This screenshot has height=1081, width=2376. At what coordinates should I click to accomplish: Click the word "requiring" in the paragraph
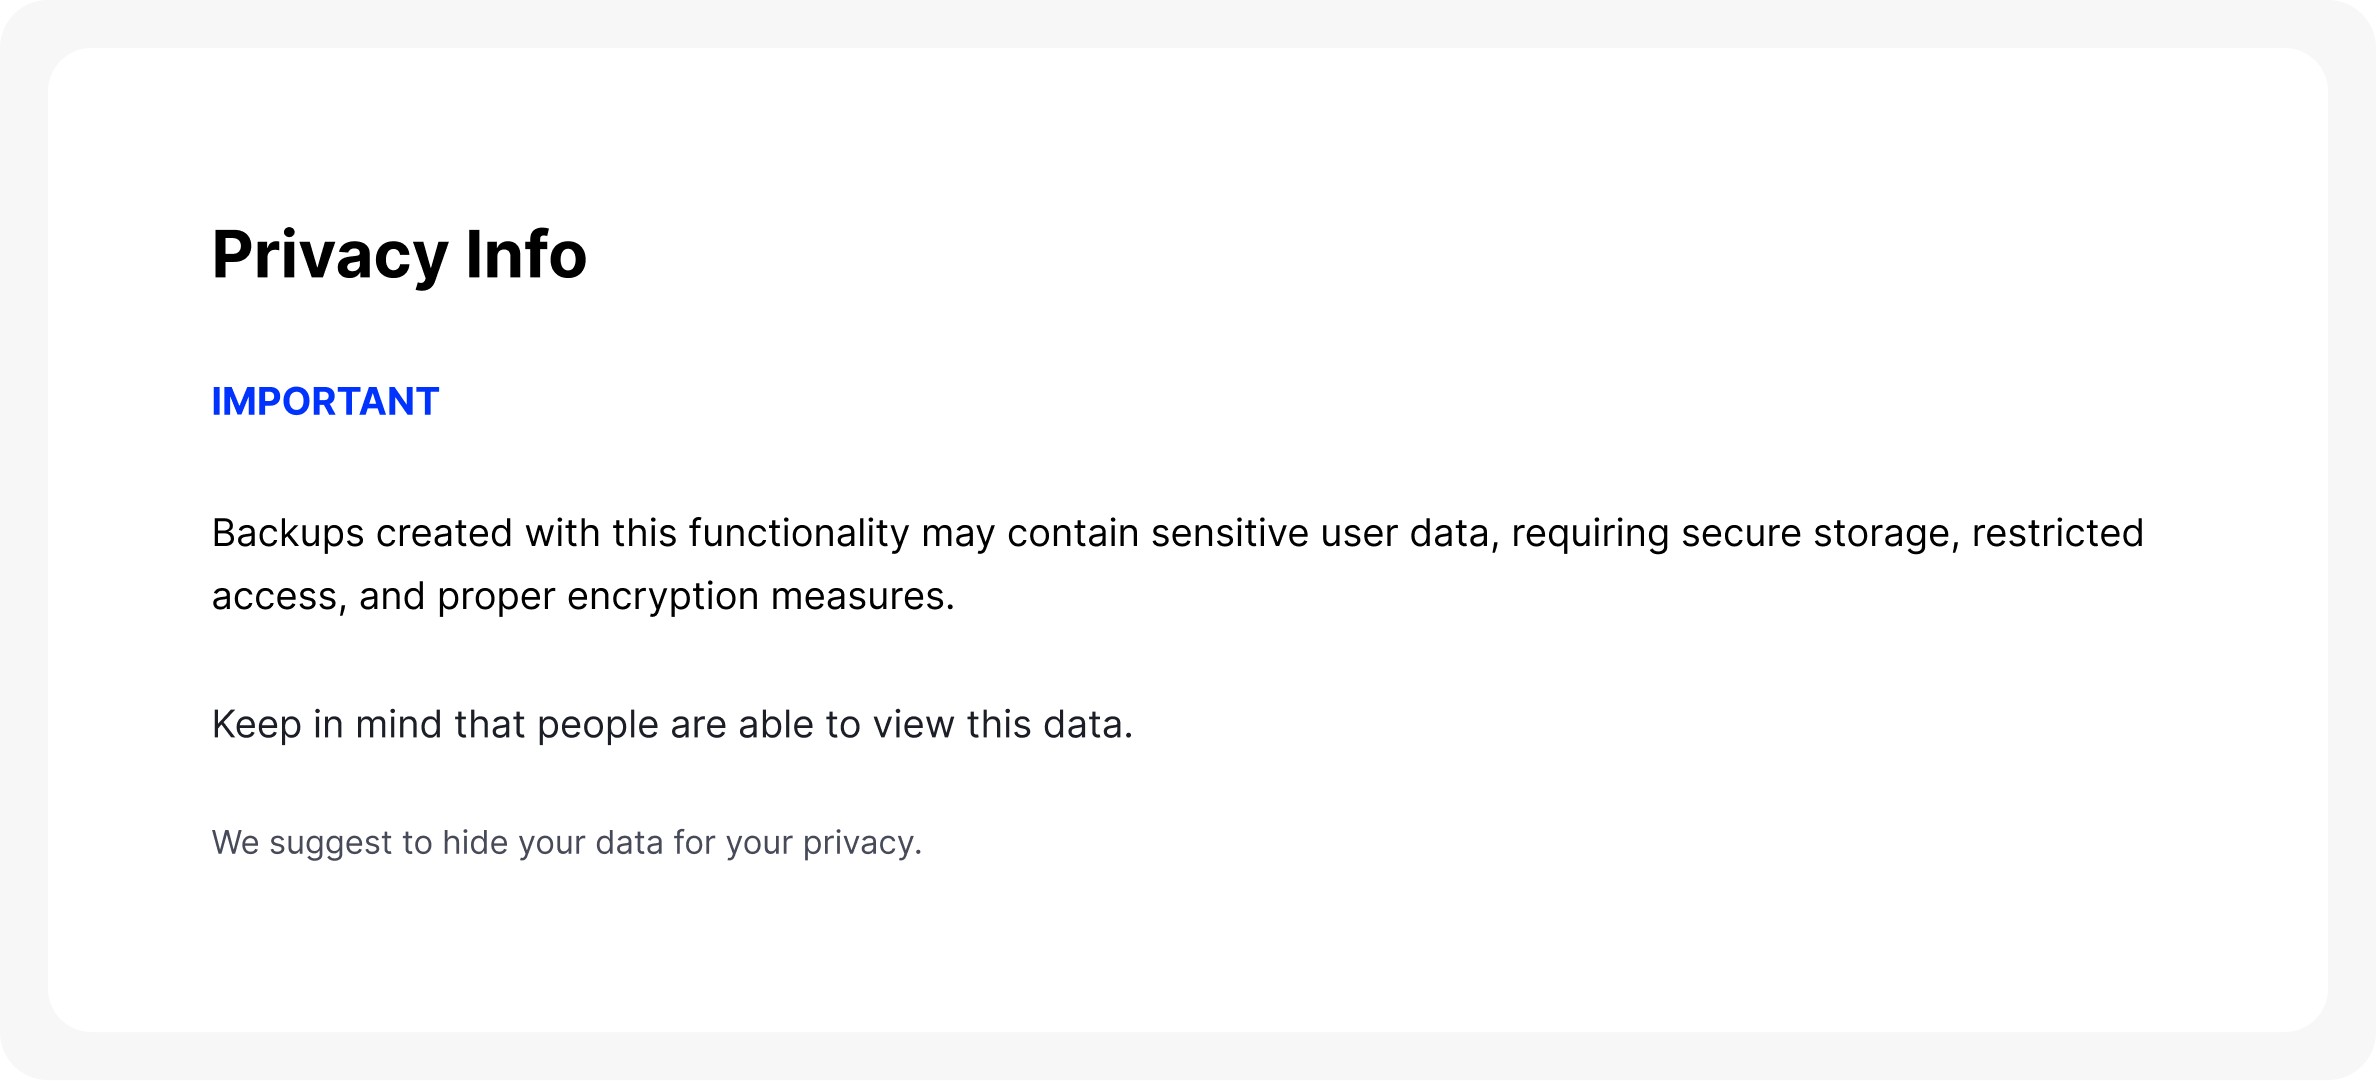pos(1590,534)
